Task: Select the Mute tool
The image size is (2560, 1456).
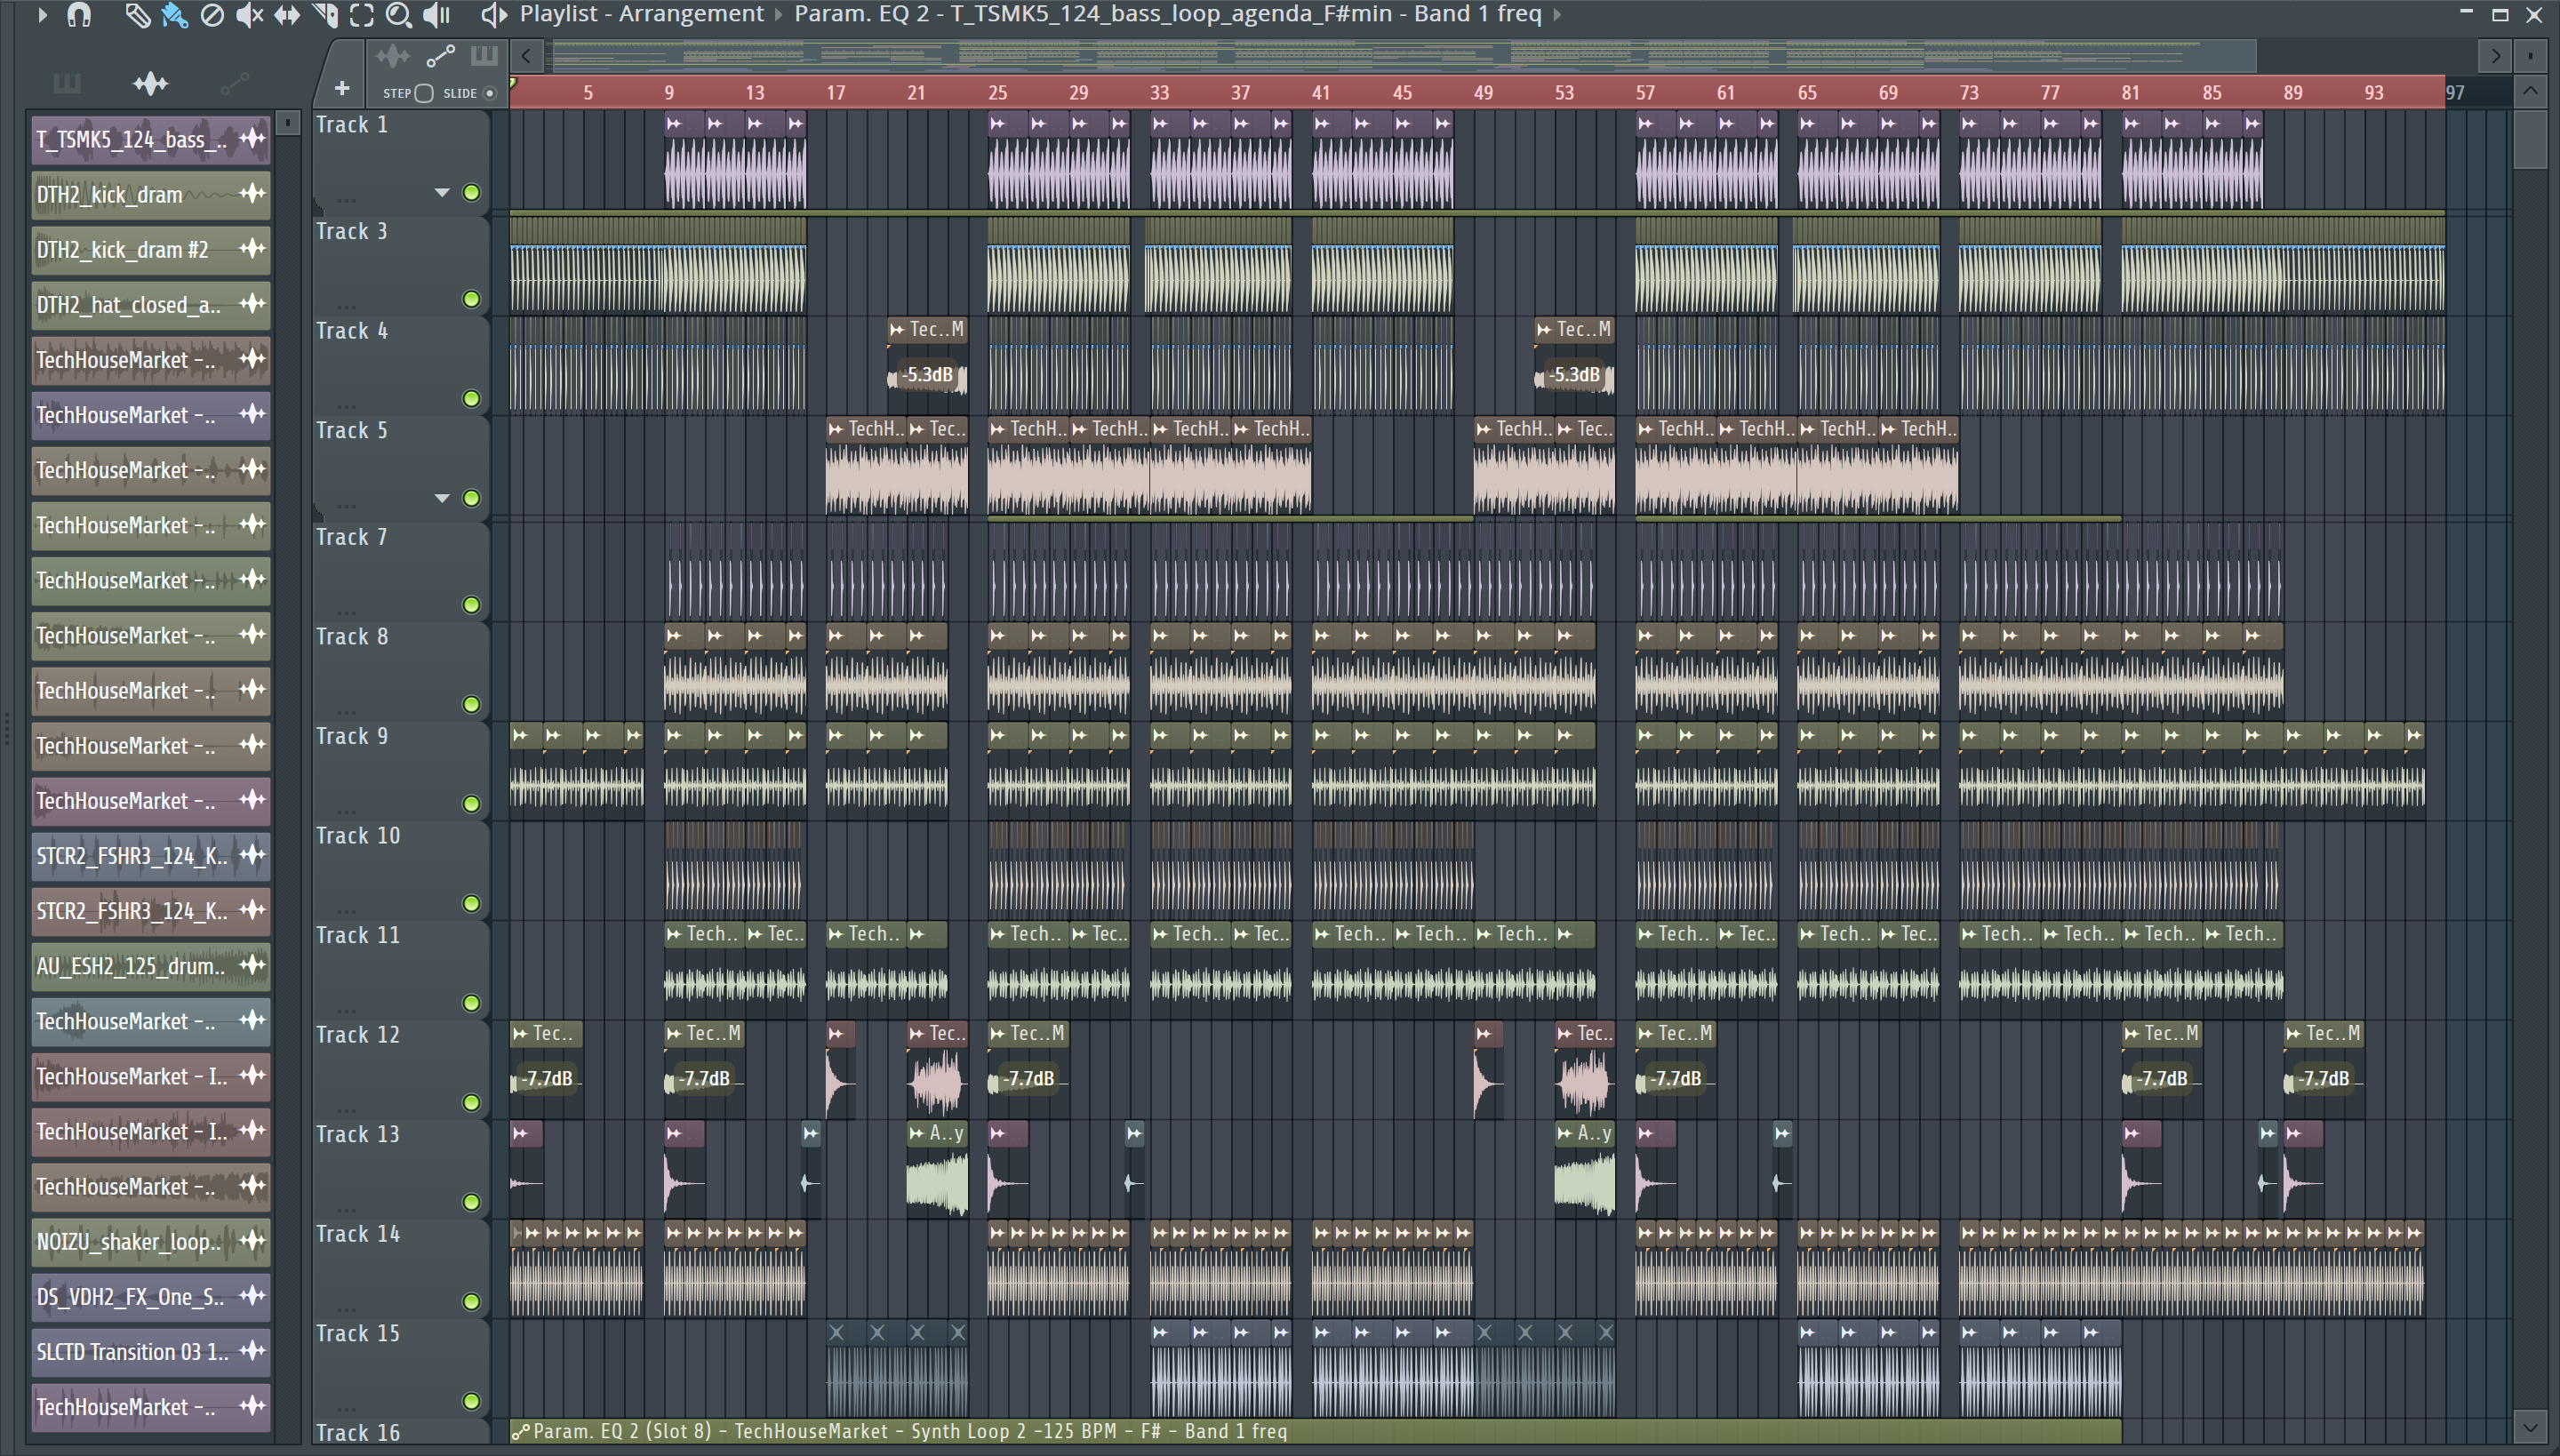Action: (x=249, y=14)
